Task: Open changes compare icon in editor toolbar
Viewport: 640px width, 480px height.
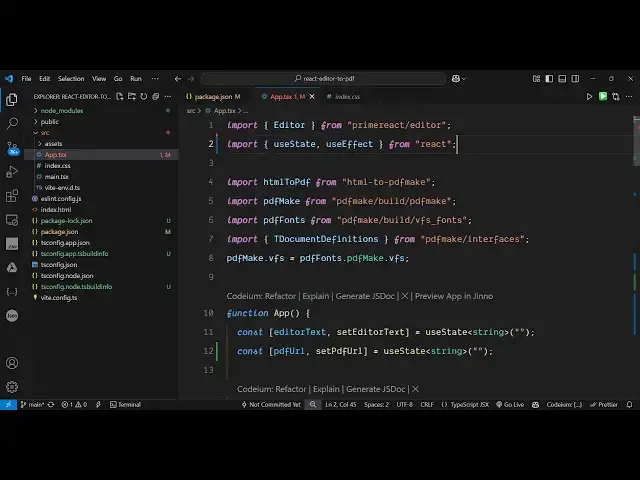Action: tap(616, 97)
